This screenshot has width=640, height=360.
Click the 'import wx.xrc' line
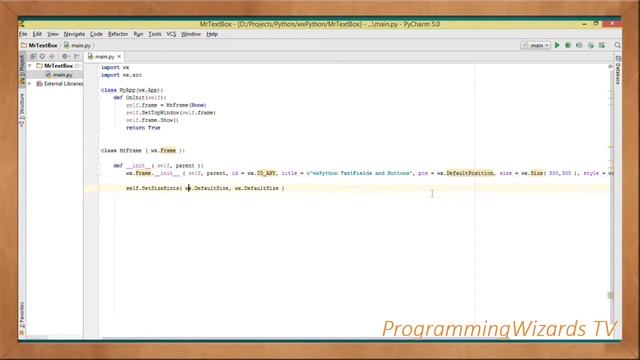[x=122, y=75]
